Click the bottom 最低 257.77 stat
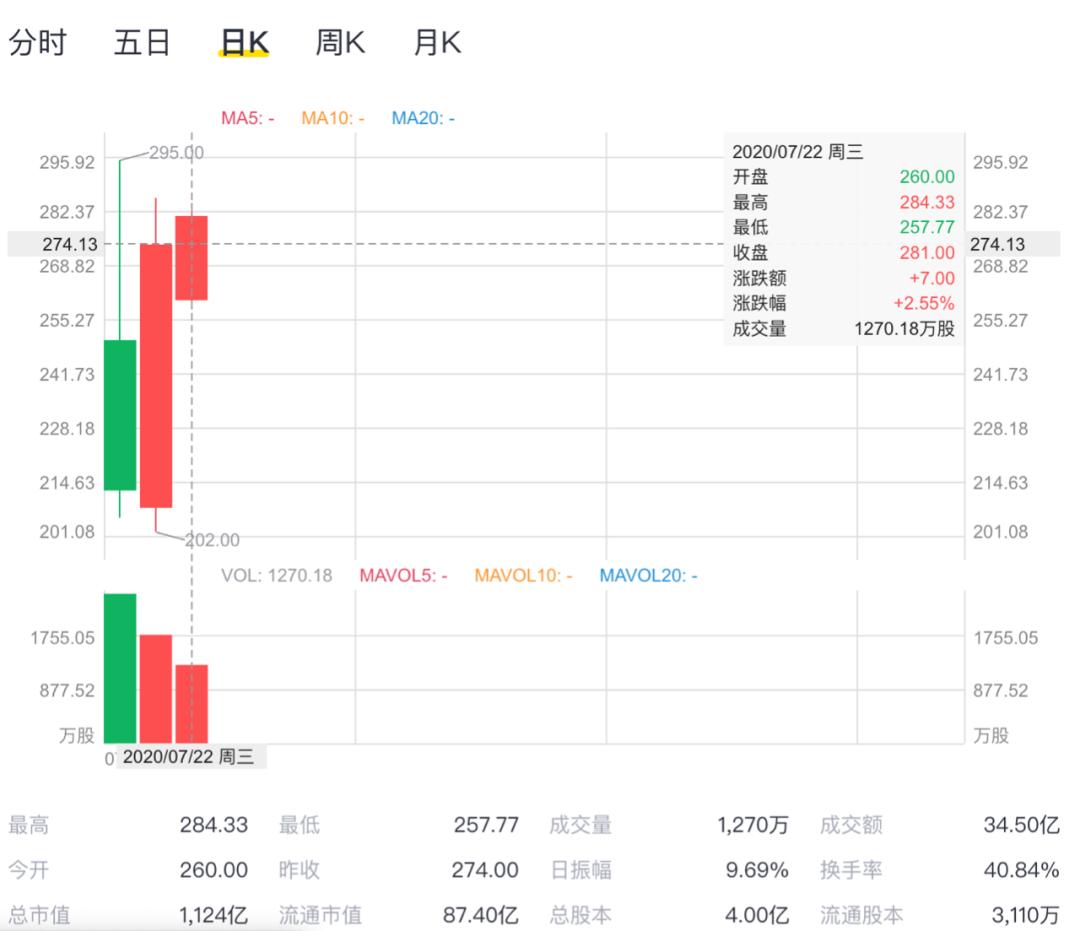The width and height of the screenshot is (1080, 931). [398, 825]
